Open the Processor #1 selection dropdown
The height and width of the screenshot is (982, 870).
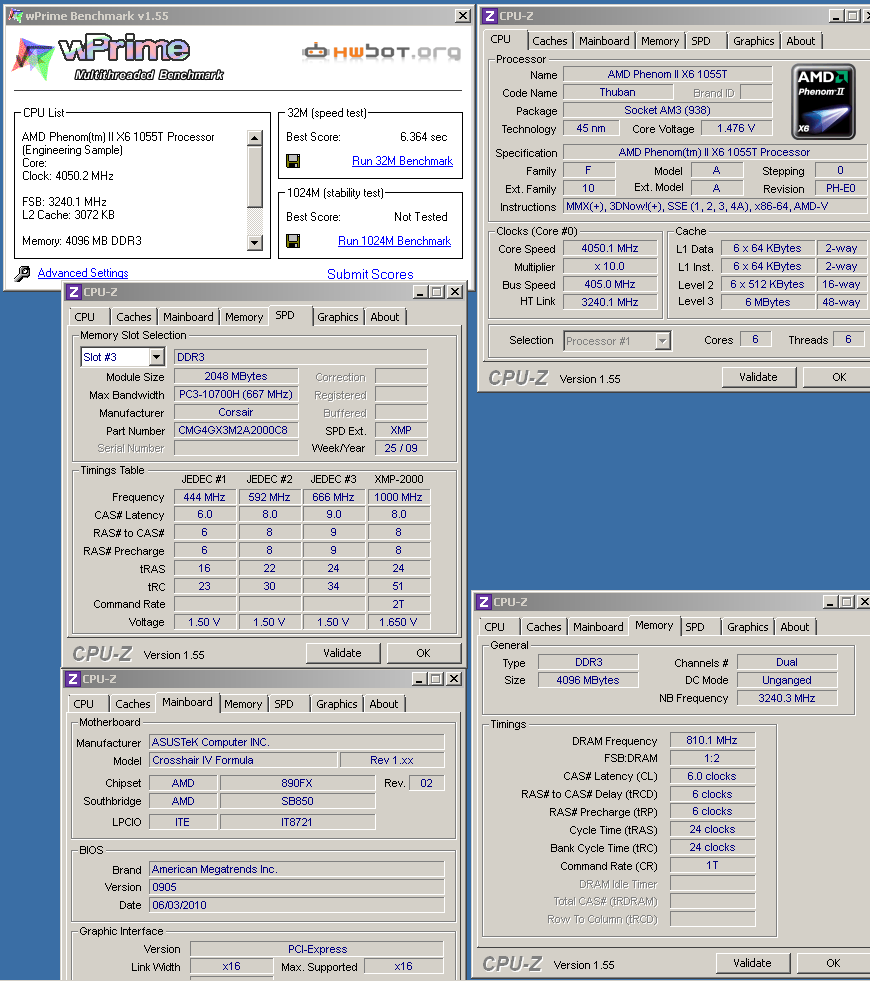coord(662,341)
